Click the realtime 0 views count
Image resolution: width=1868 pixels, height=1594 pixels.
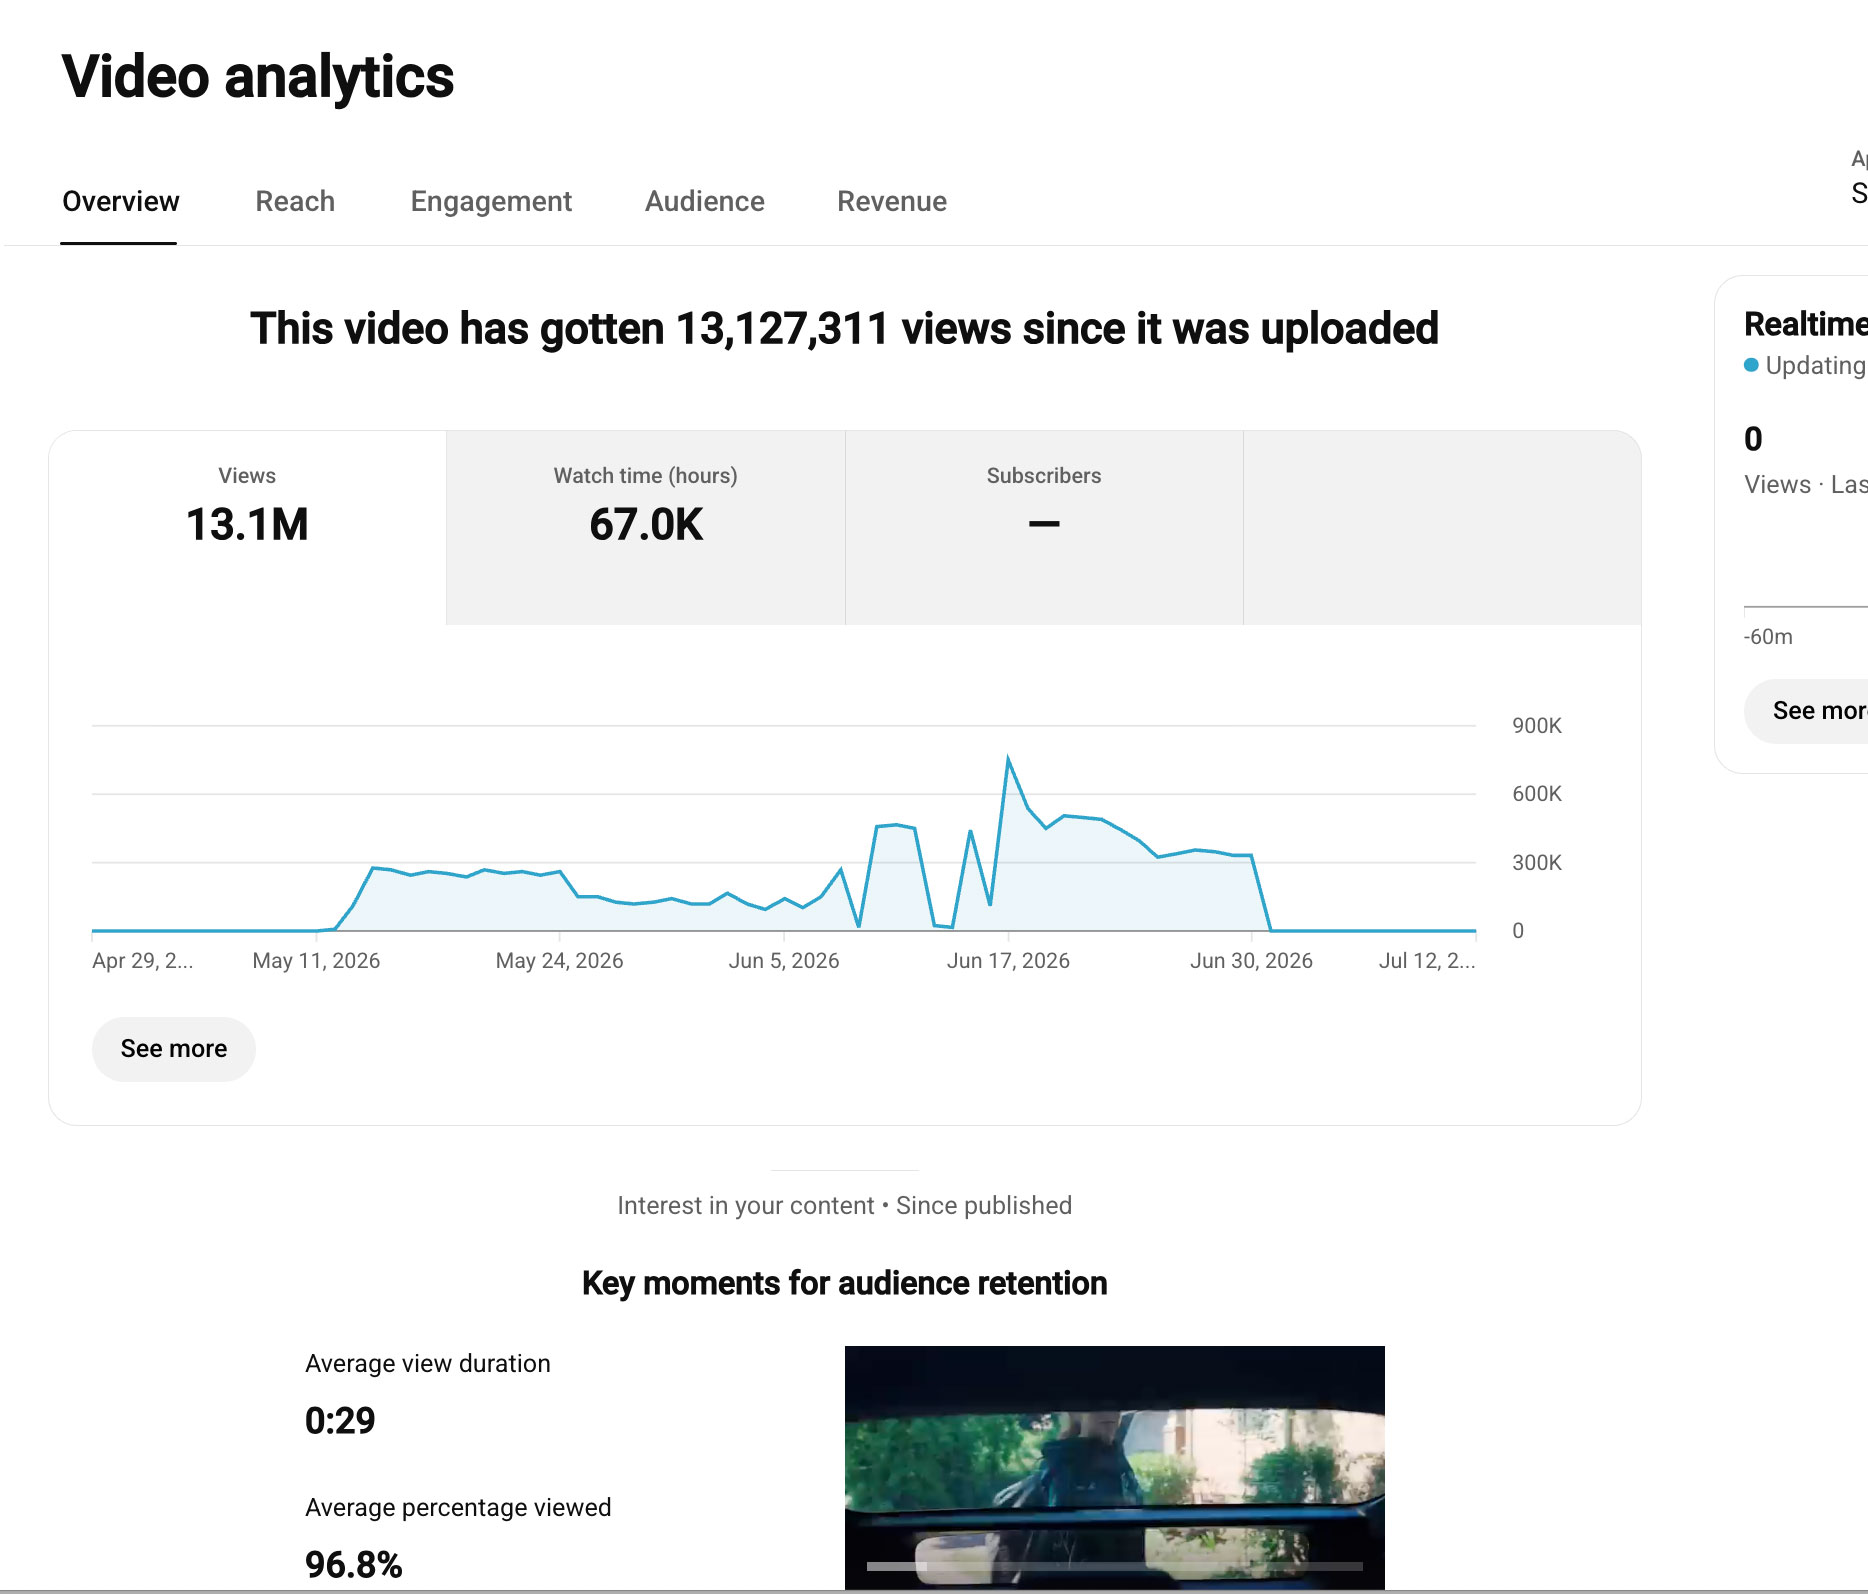pyautogui.click(x=1753, y=439)
